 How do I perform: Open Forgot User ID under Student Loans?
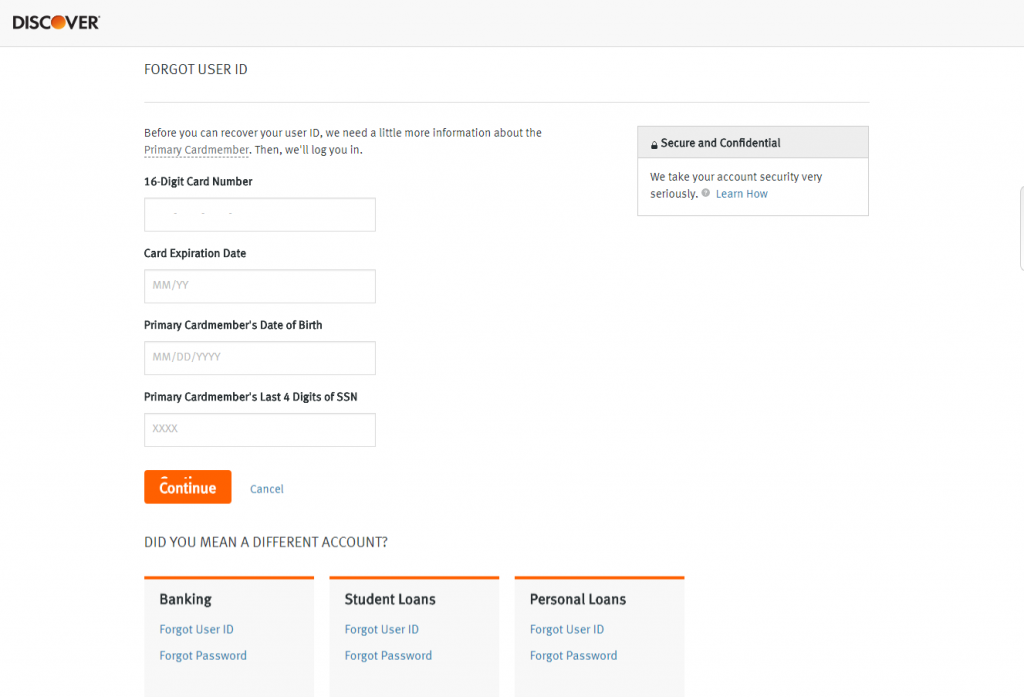tap(381, 629)
